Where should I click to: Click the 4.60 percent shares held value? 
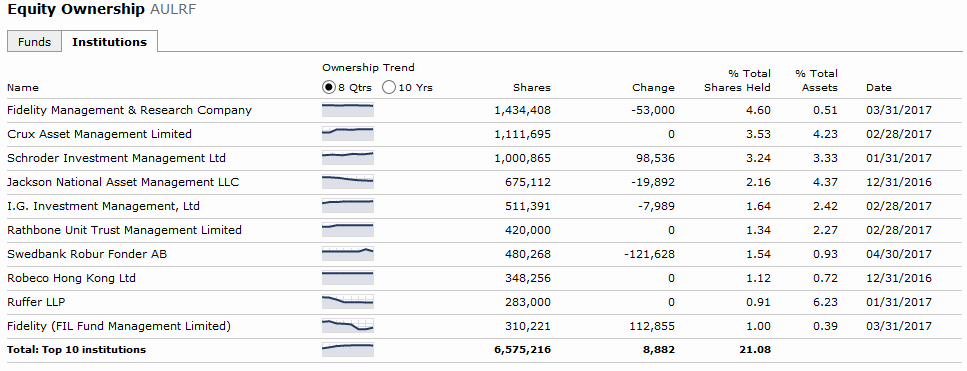pos(759,110)
